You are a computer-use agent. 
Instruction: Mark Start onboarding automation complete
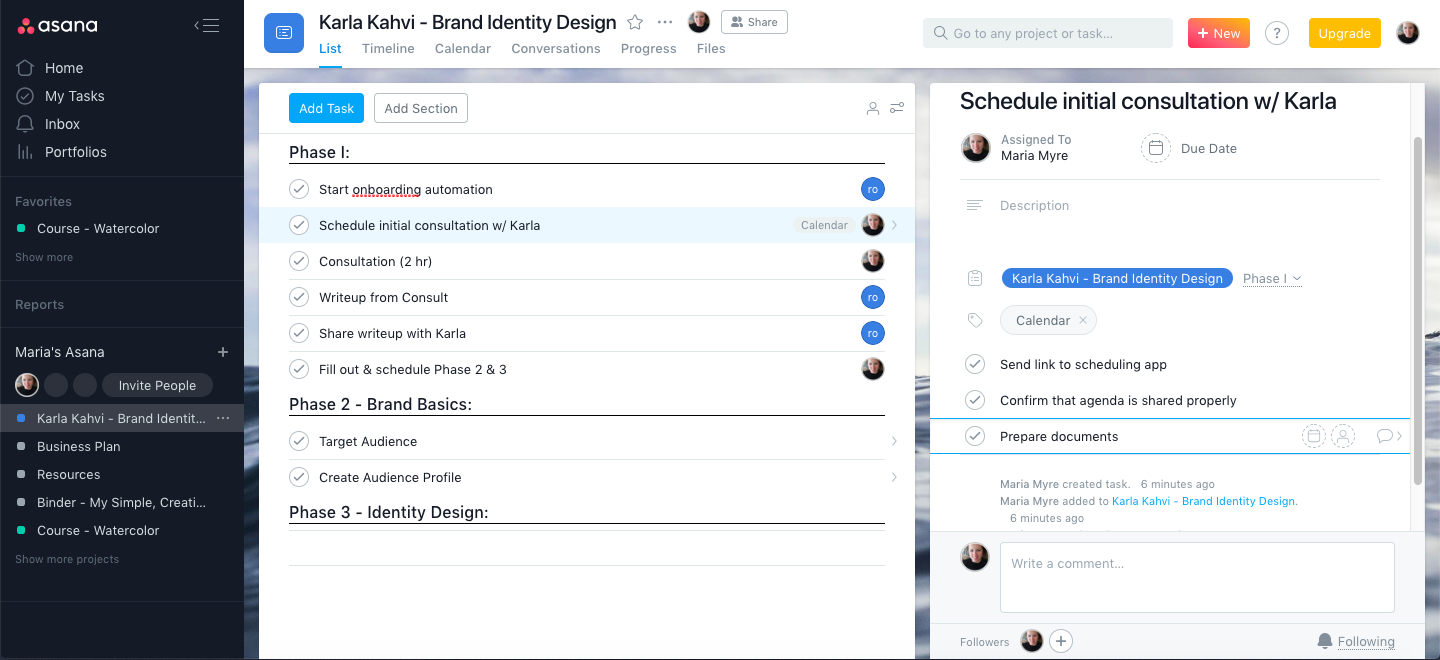click(298, 189)
